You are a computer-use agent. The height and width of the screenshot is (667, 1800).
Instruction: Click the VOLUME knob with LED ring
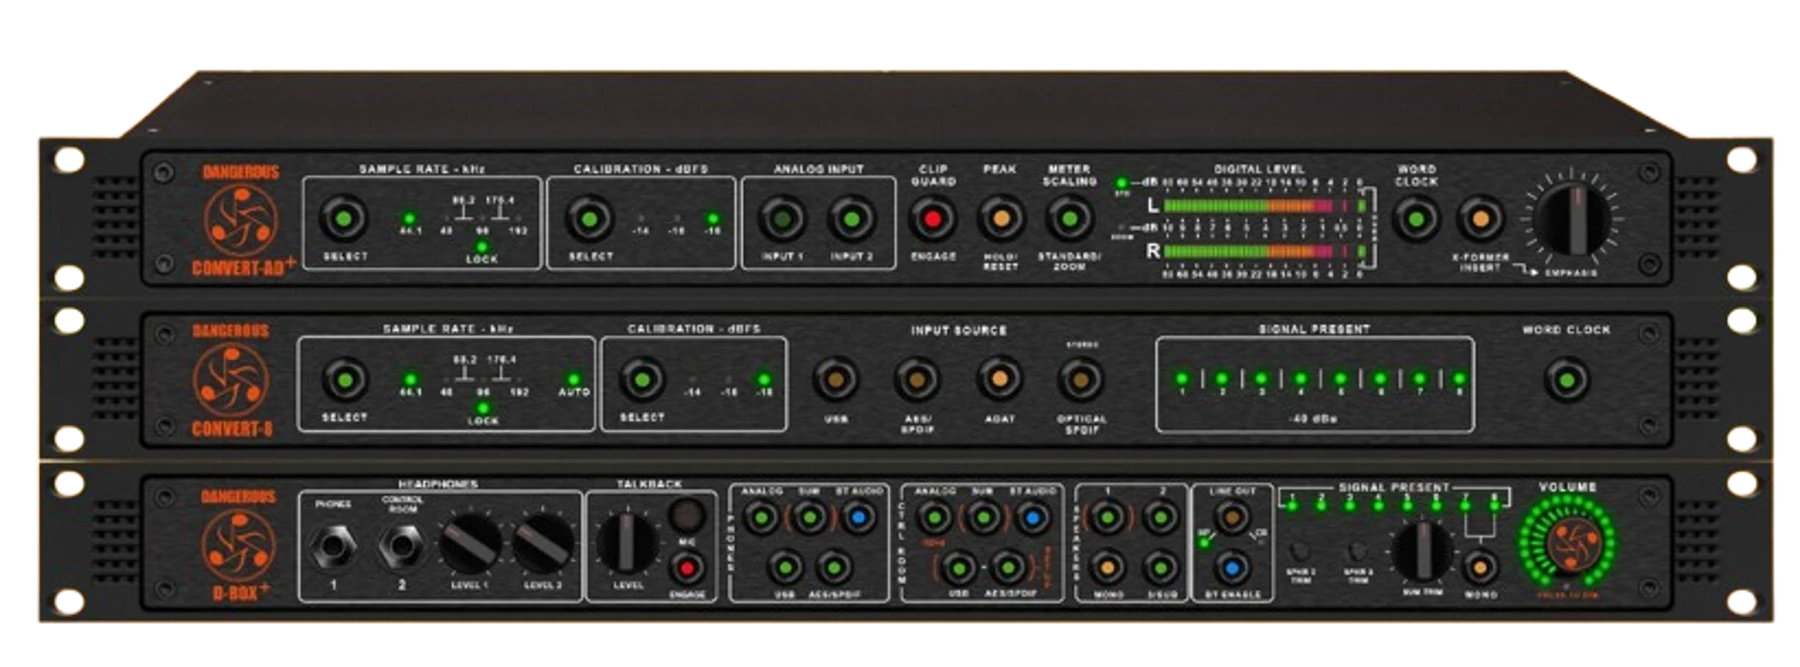pos(1567,545)
